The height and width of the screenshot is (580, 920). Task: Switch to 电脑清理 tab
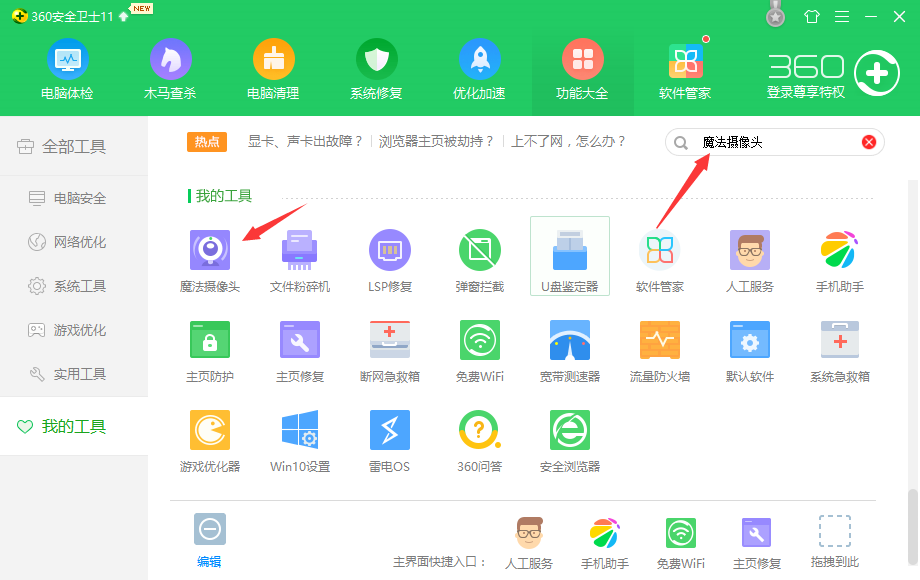273,69
